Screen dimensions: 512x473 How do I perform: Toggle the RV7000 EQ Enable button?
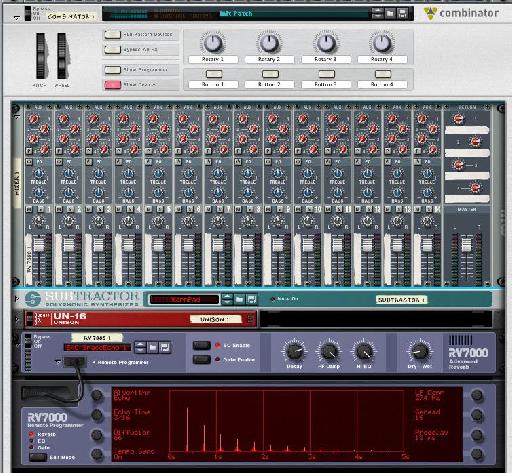point(202,345)
